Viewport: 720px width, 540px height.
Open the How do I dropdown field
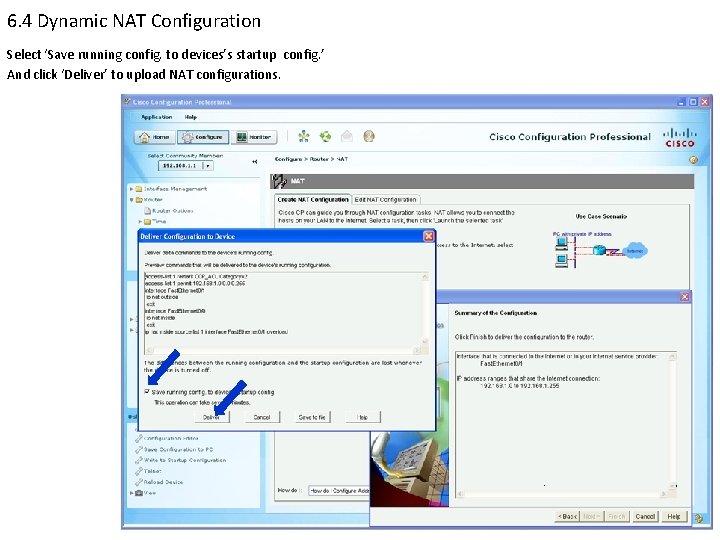339,491
